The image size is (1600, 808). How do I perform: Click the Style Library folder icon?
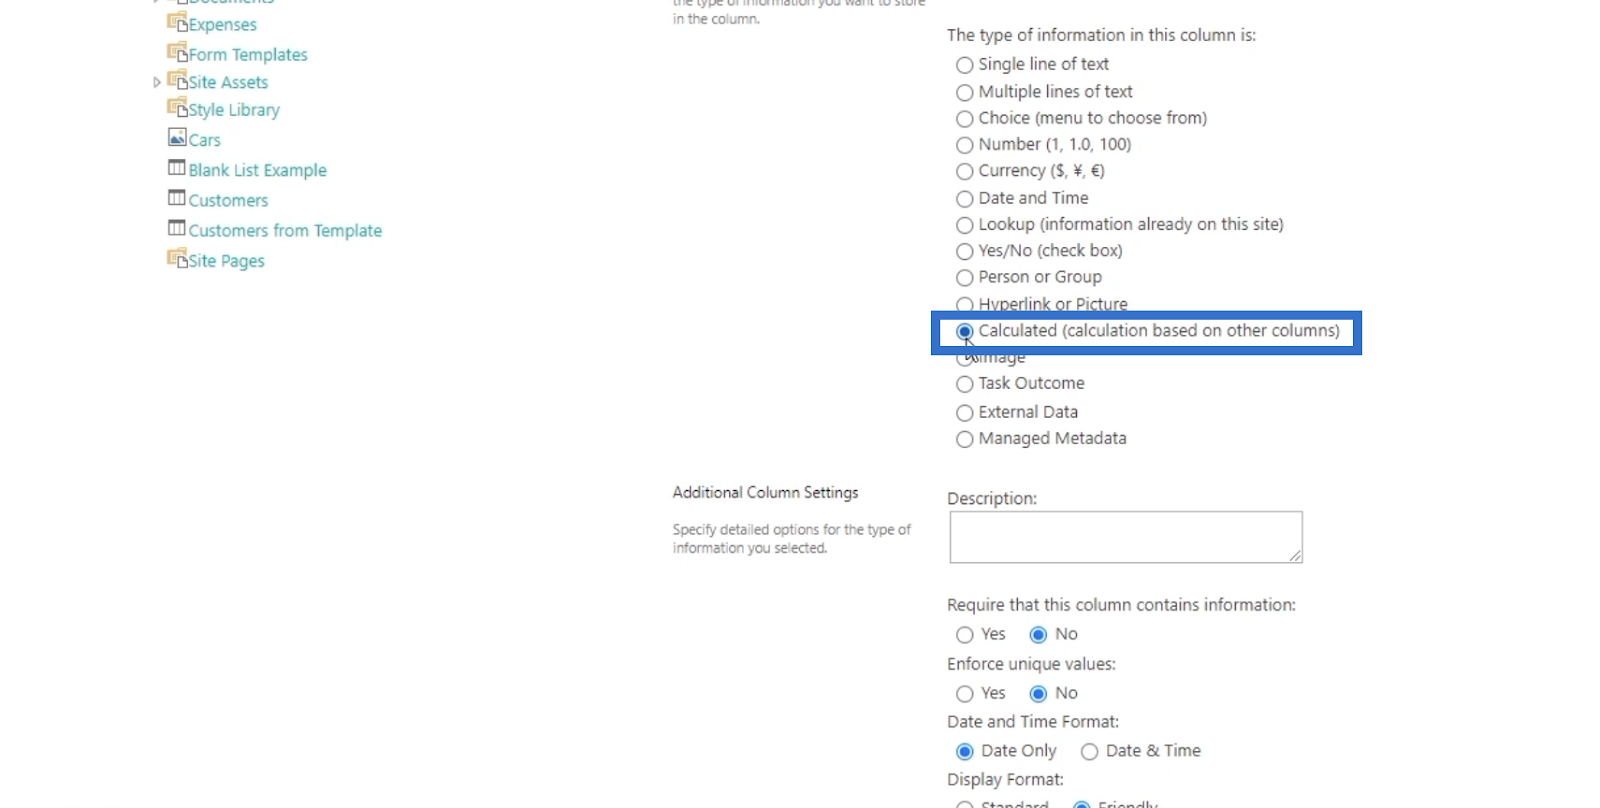coord(177,107)
